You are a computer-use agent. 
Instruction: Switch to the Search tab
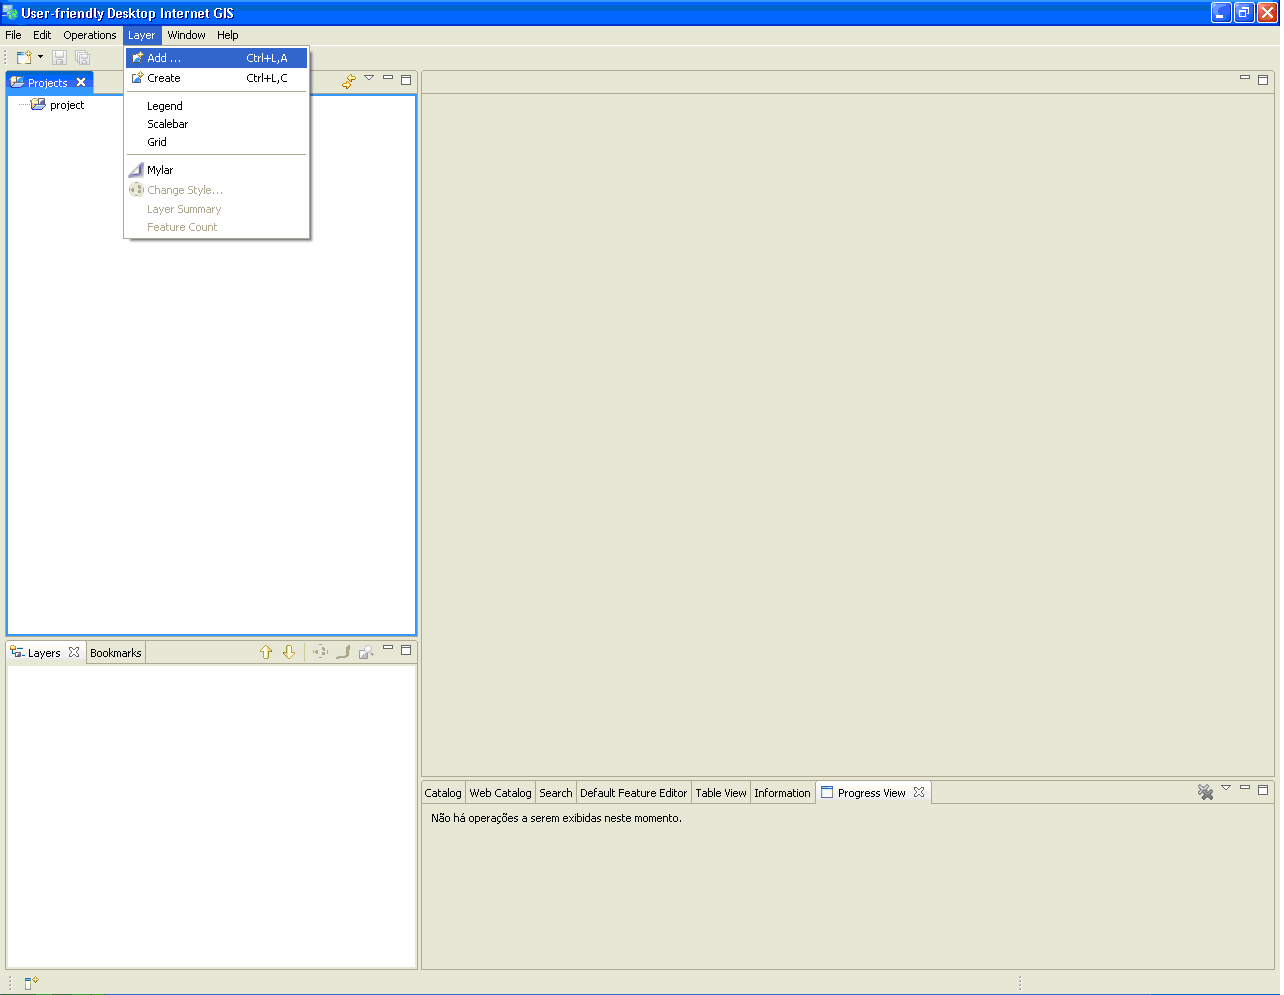[556, 793]
